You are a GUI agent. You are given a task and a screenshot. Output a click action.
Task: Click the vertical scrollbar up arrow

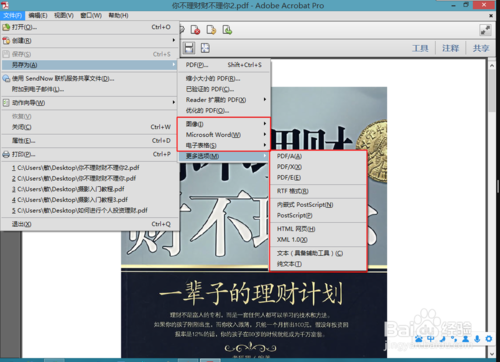492,66
